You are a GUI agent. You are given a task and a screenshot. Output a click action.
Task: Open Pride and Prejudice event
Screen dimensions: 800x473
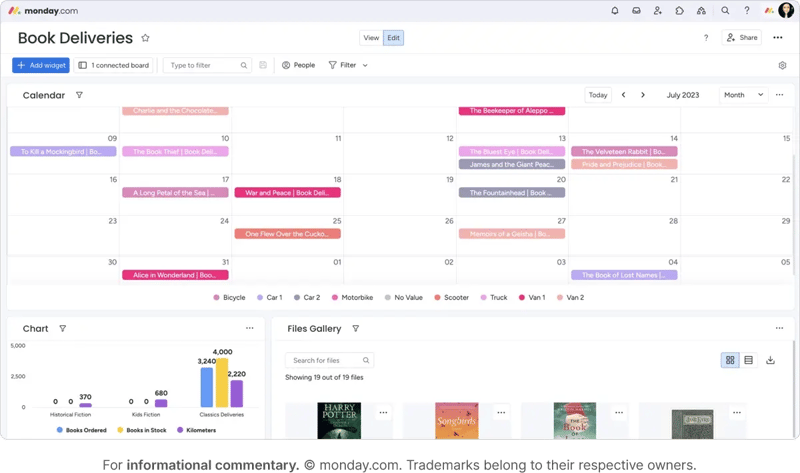coord(624,164)
